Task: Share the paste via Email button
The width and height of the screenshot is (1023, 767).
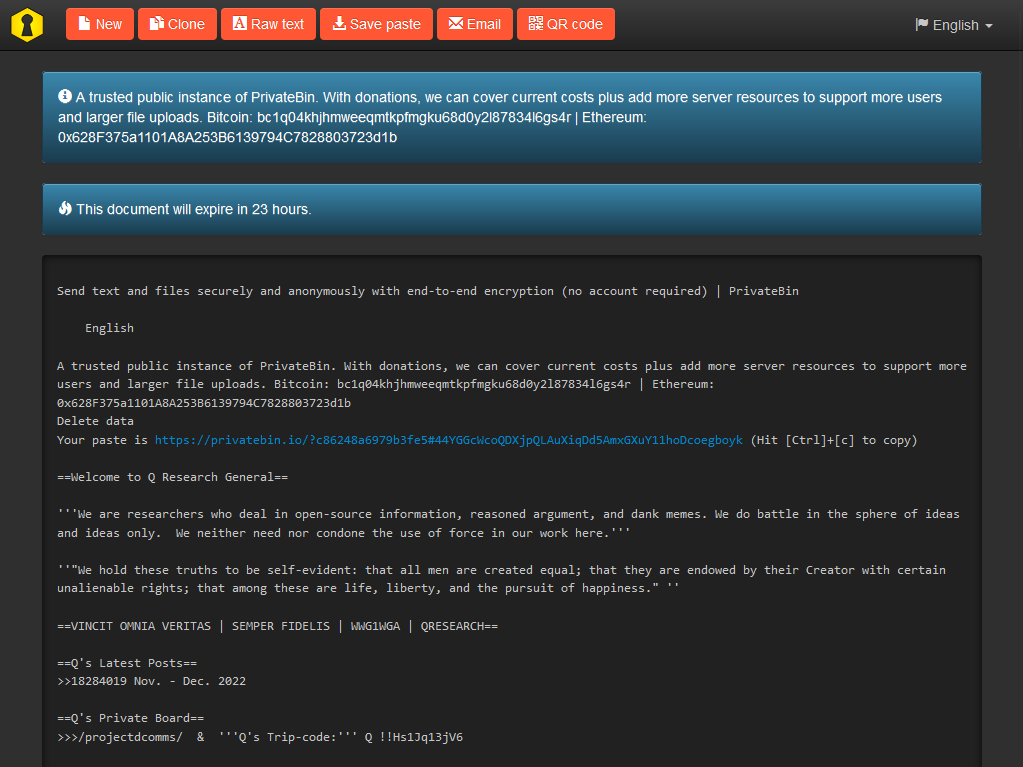Action: tap(475, 24)
